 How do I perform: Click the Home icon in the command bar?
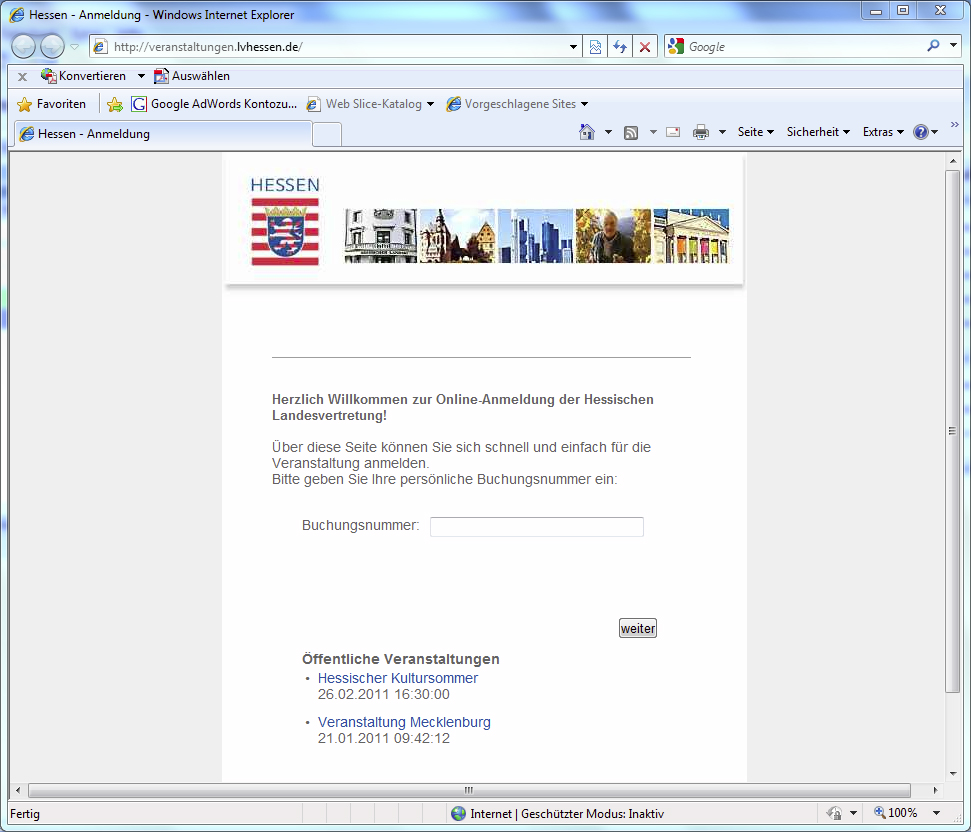[x=587, y=132]
